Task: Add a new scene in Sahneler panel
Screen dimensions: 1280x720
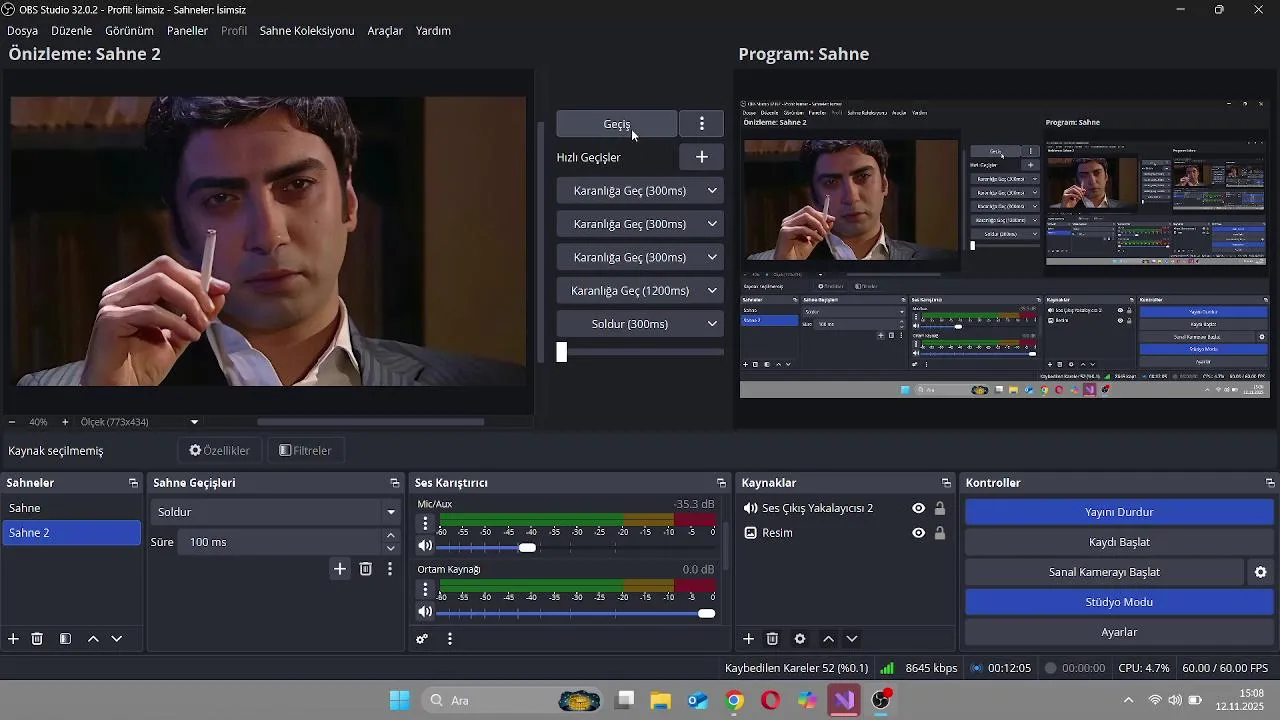Action: pos(13,639)
